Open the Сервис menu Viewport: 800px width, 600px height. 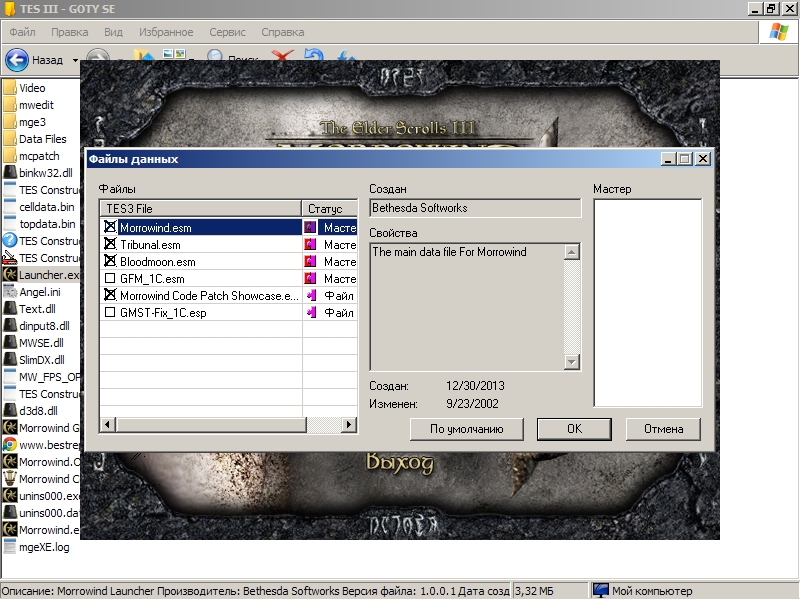(230, 32)
